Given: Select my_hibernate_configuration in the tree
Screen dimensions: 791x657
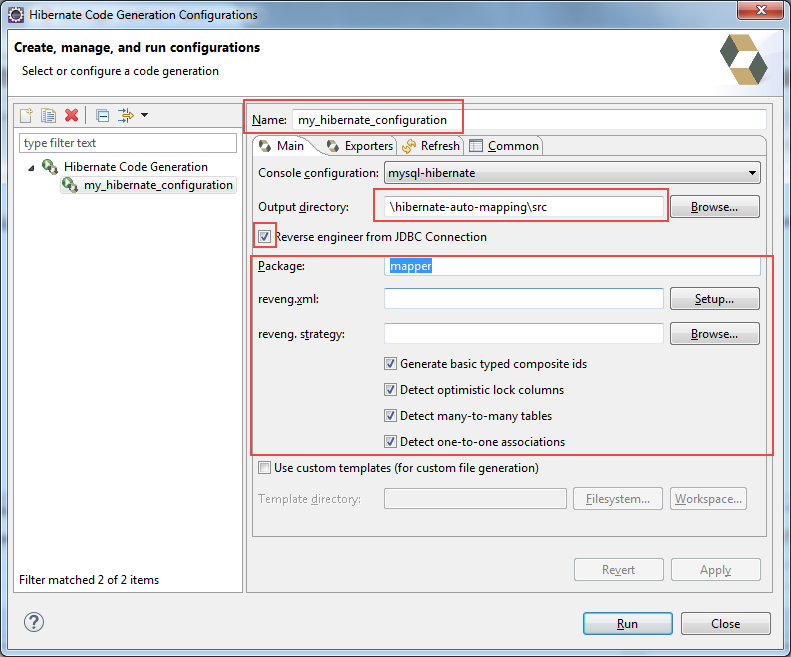Looking at the screenshot, I should [157, 185].
